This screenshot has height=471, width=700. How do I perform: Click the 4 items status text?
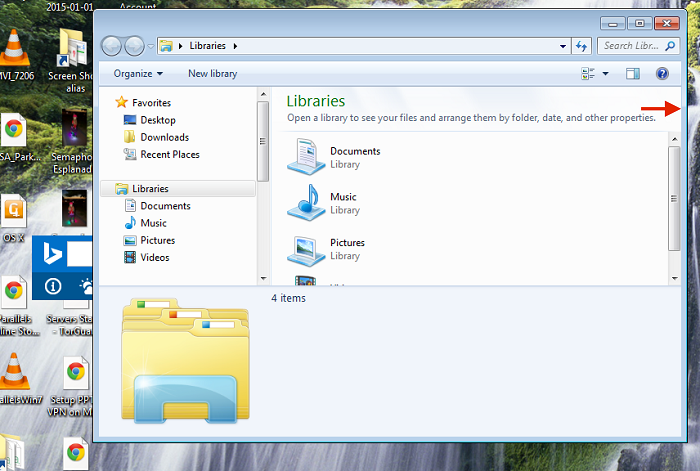288,298
